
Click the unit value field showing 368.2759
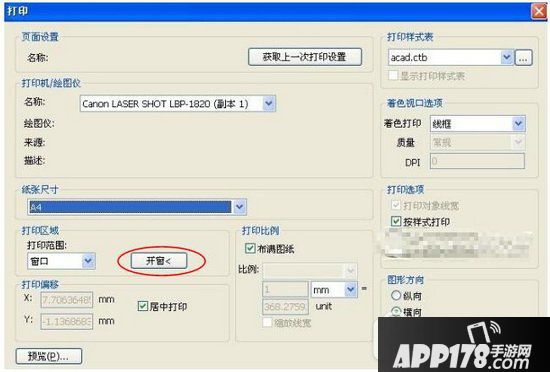pyautogui.click(x=285, y=307)
